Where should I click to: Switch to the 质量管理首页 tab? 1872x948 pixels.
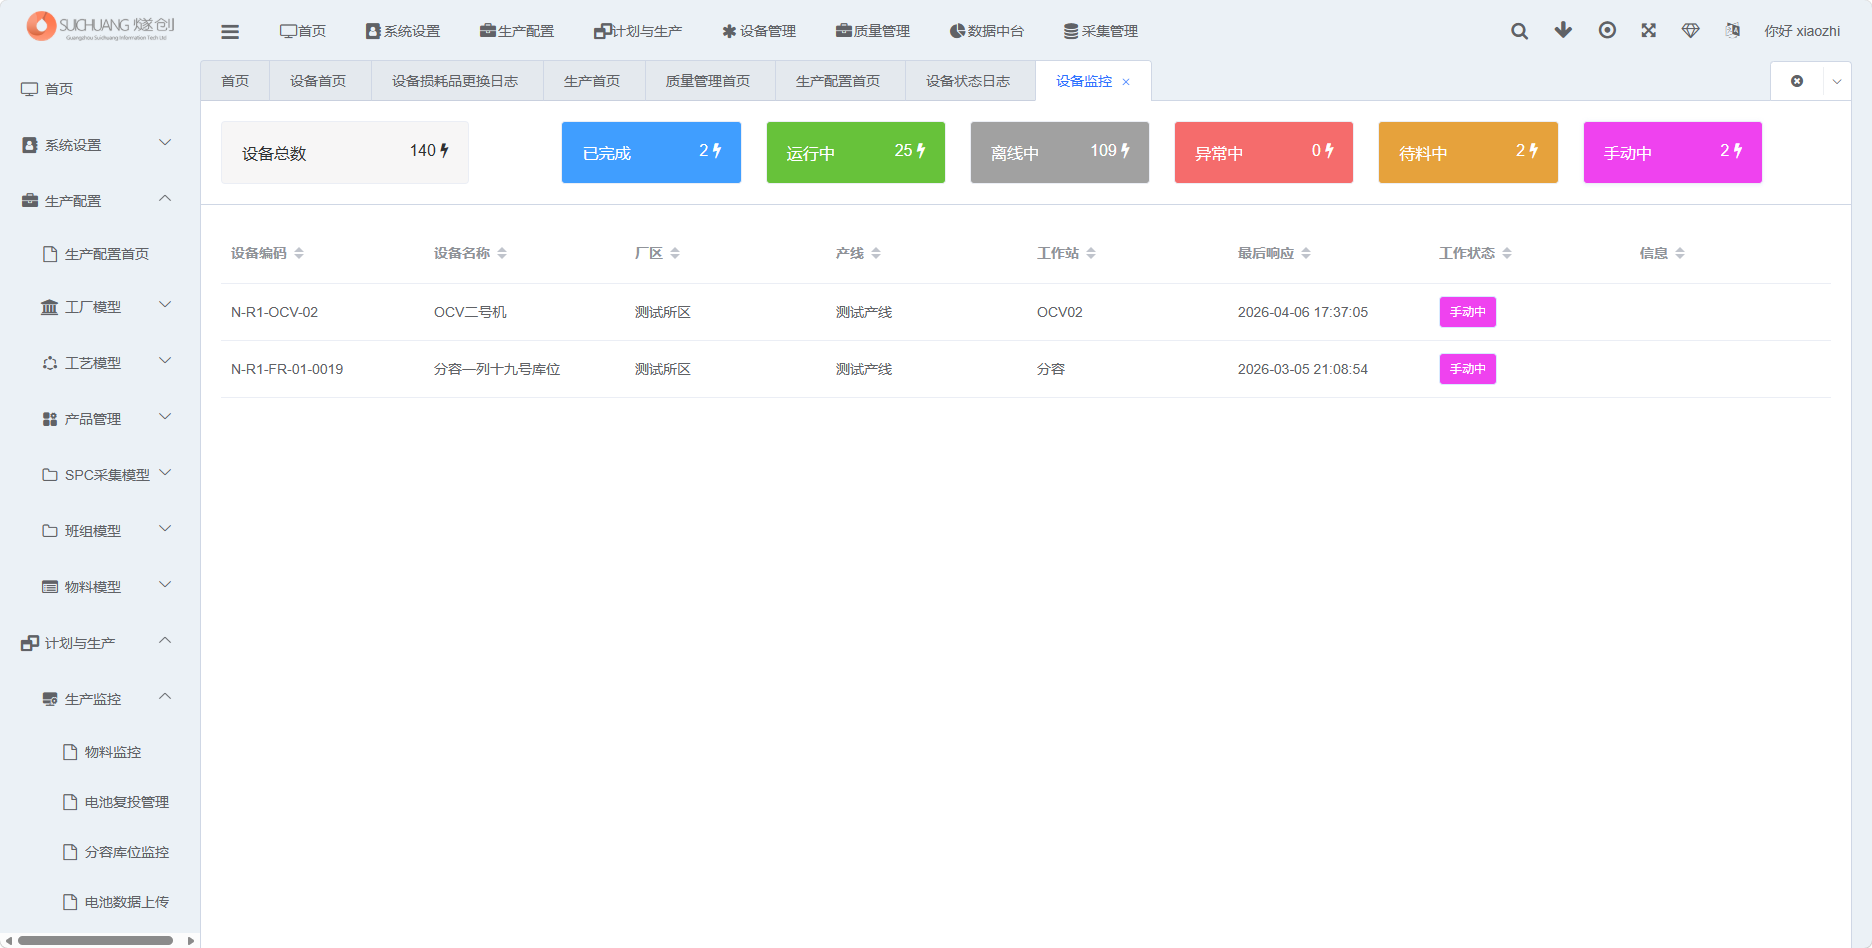pyautogui.click(x=708, y=81)
